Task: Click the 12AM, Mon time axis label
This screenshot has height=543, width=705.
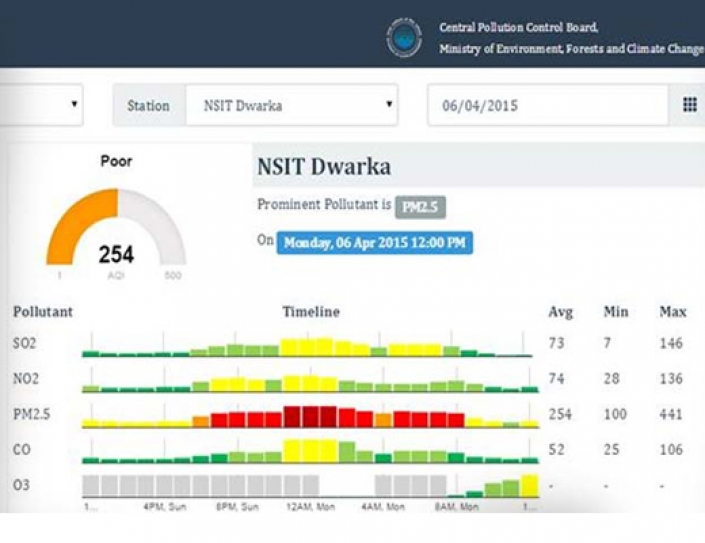Action: coord(311,507)
